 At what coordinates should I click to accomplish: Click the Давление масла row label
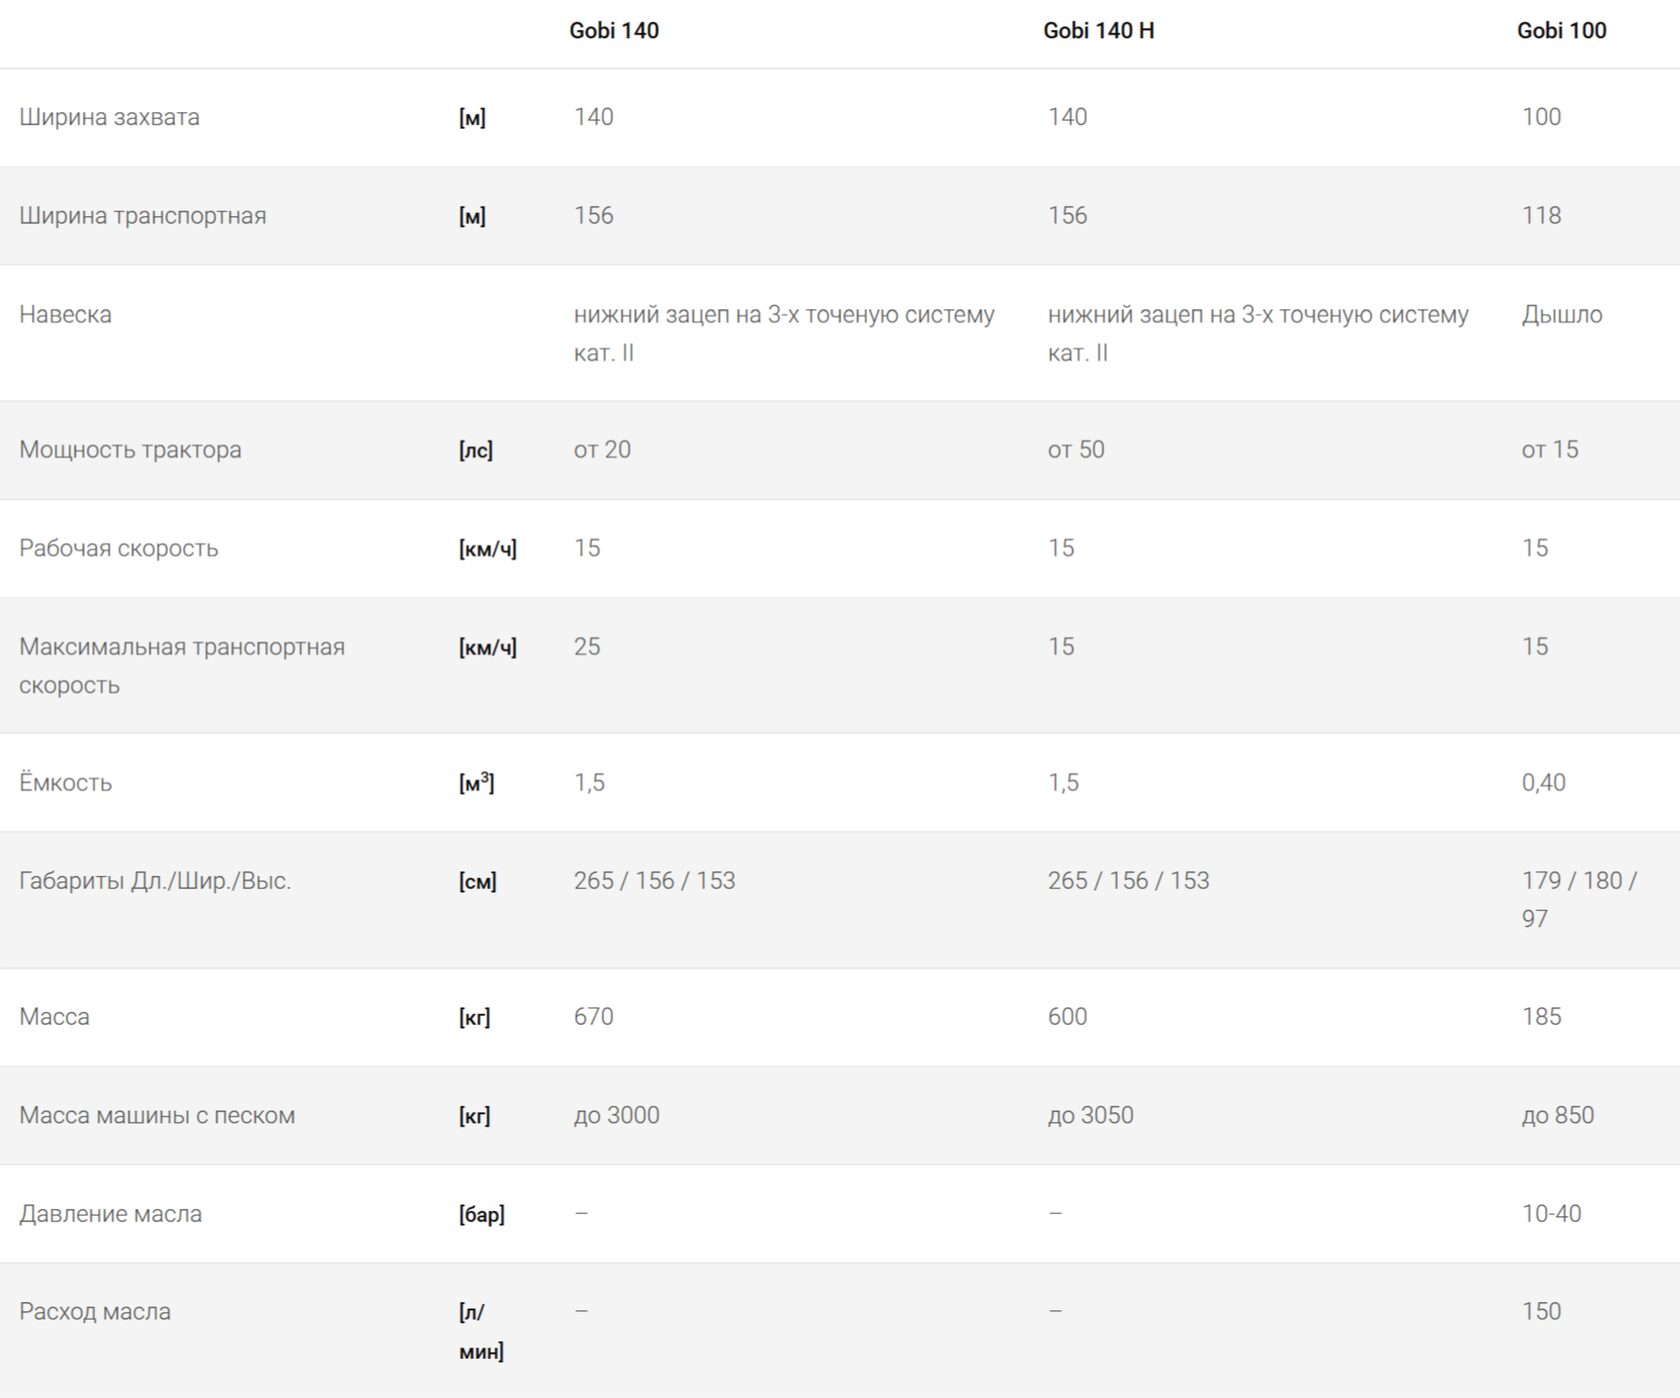coord(110,1214)
